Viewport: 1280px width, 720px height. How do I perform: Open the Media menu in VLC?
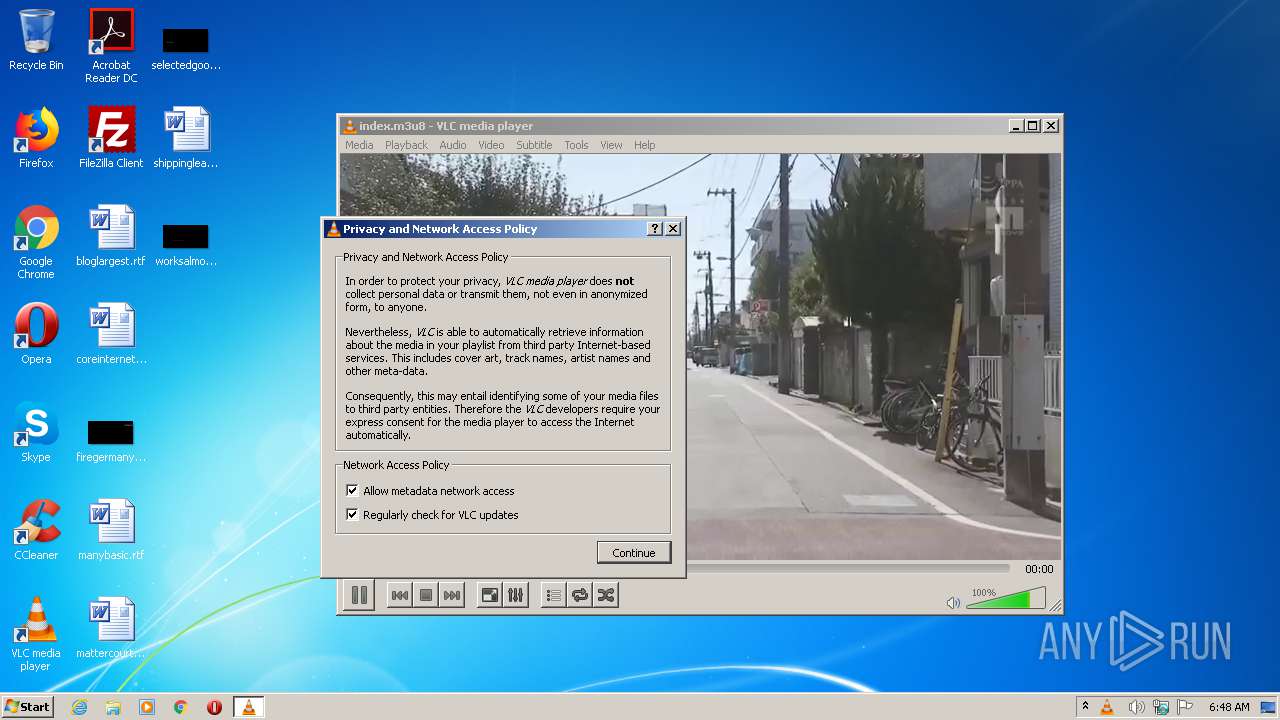point(359,145)
